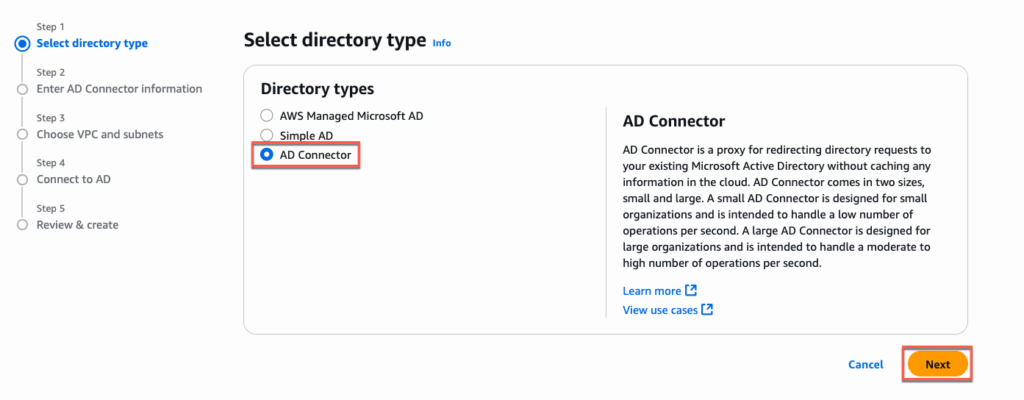Open the View use cases link text

pyautogui.click(x=660, y=310)
